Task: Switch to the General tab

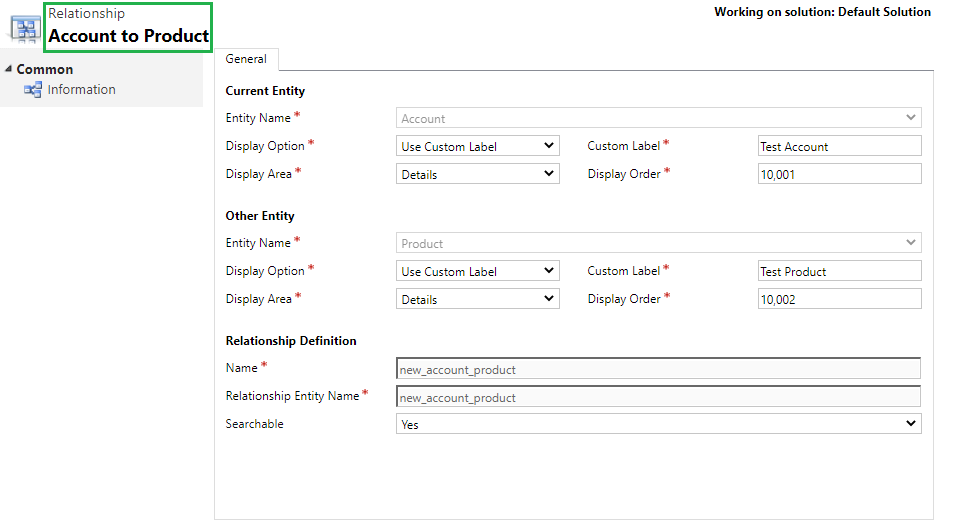Action: 246,59
